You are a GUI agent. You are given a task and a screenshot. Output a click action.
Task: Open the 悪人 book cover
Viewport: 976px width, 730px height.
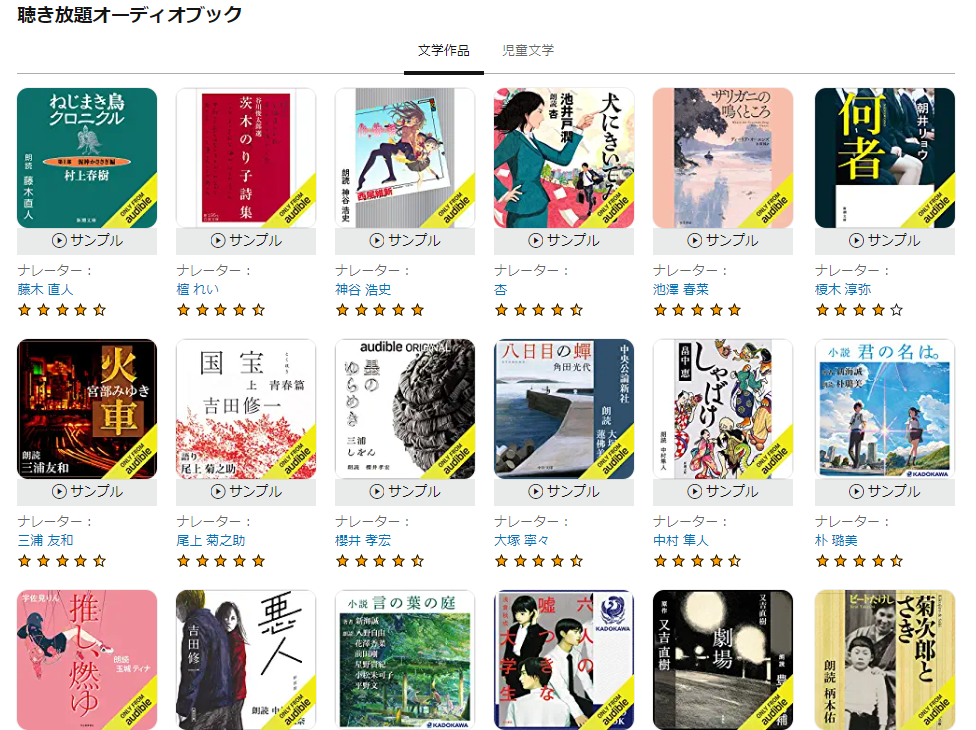point(246,660)
